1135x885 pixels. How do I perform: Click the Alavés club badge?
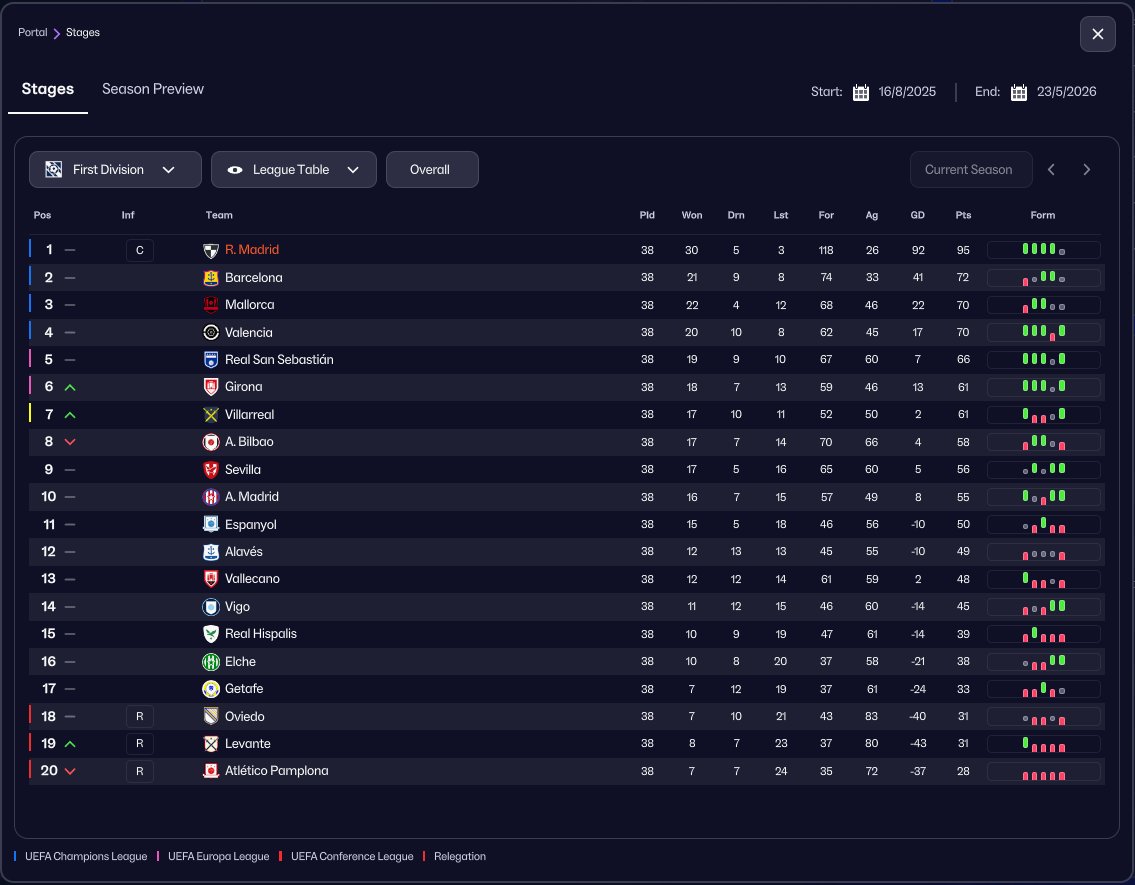(211, 552)
